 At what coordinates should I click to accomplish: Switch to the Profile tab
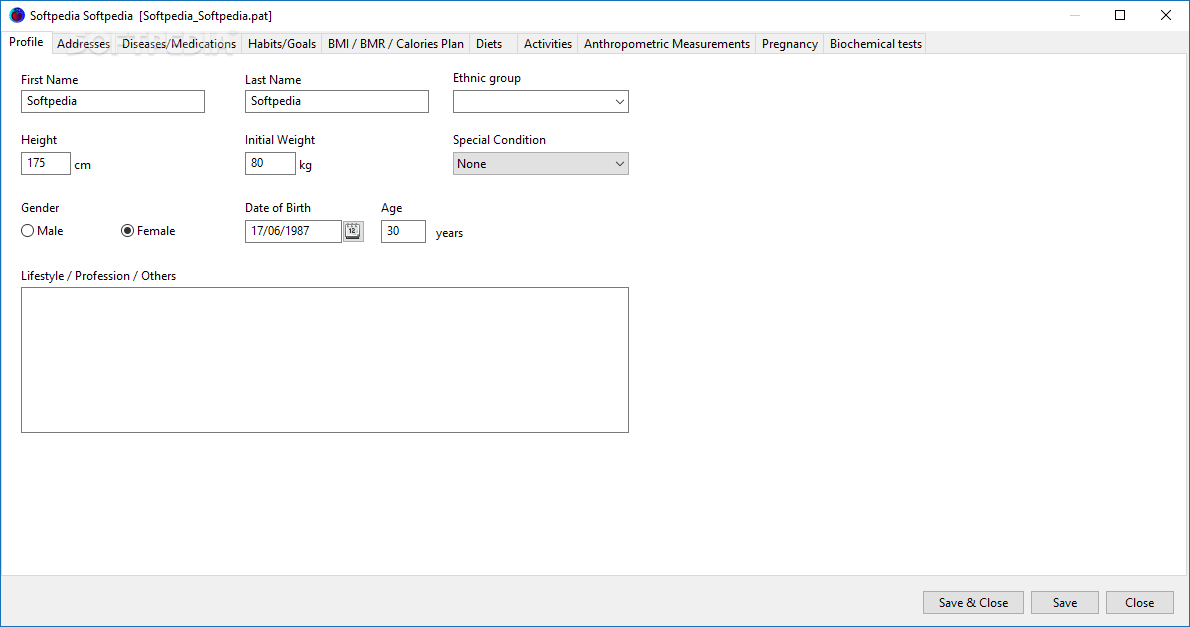click(x=27, y=43)
